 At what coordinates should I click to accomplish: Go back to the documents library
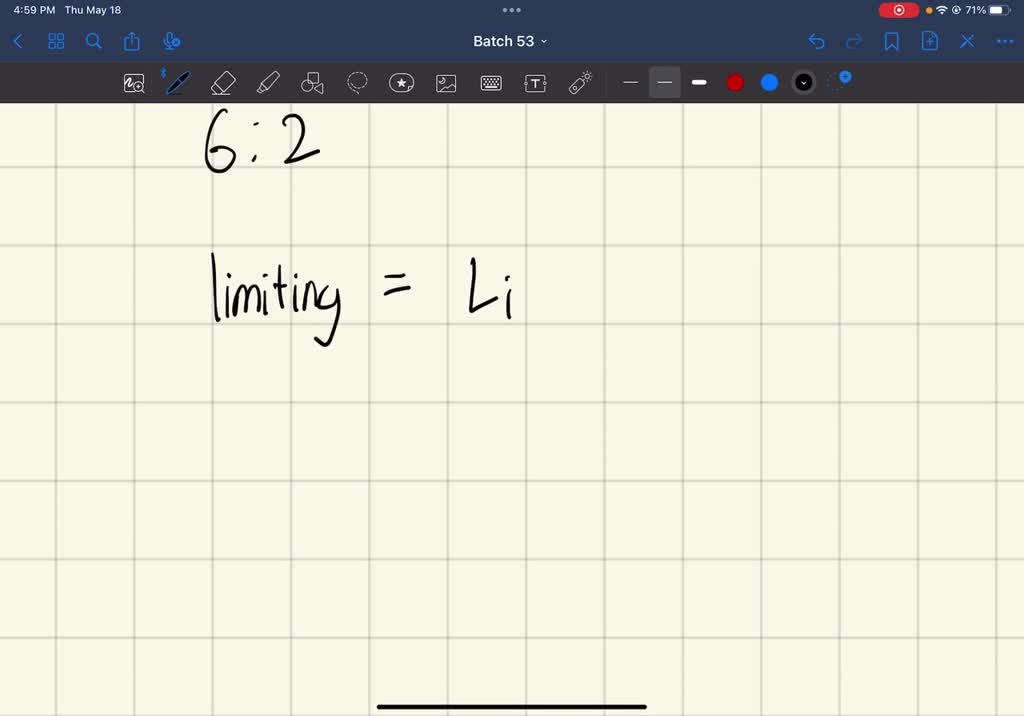[18, 41]
